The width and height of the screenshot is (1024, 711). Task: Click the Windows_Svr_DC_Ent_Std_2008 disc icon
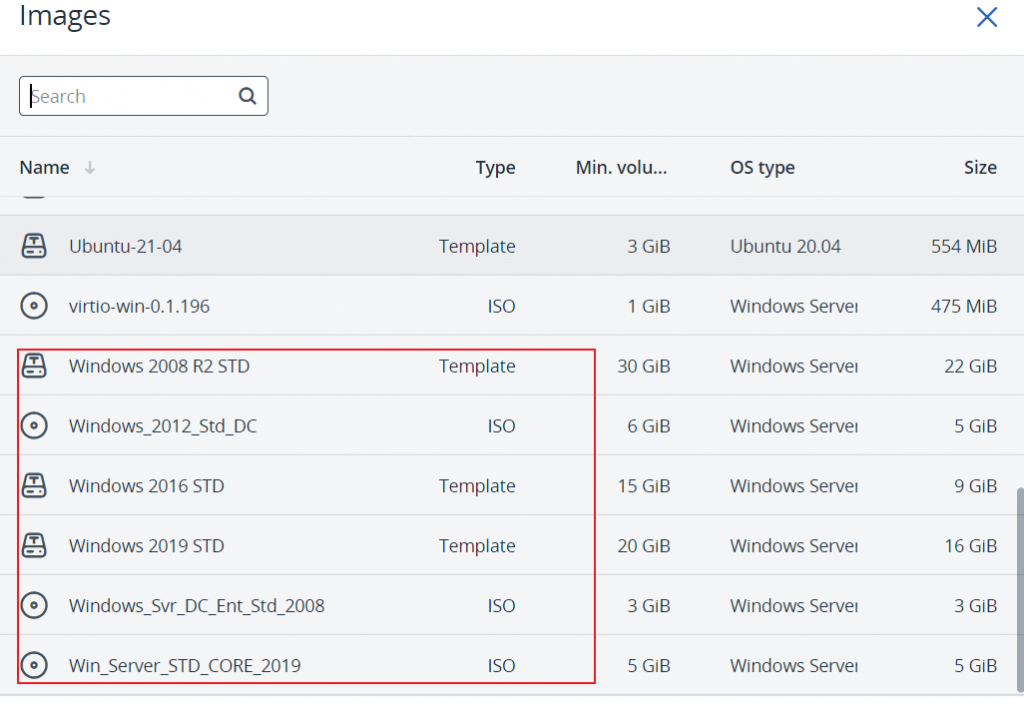[x=34, y=605]
